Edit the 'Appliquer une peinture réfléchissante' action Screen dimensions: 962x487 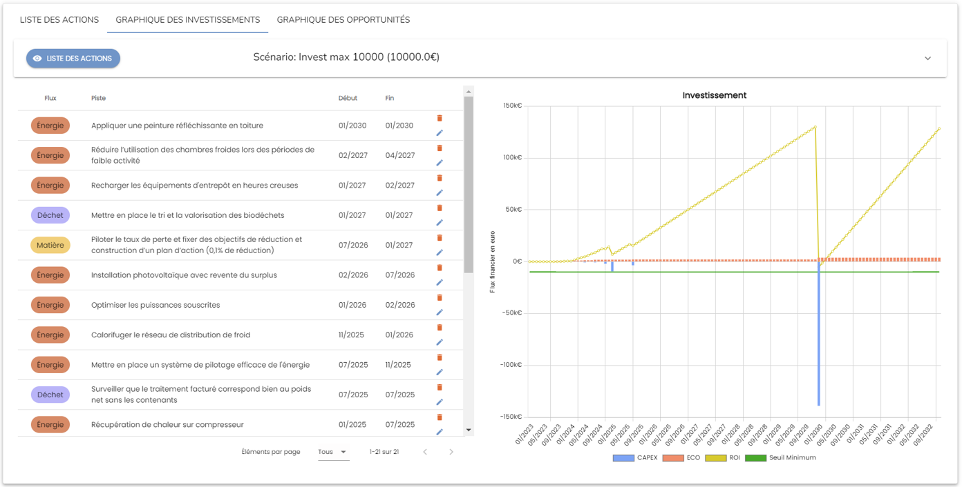pos(439,132)
